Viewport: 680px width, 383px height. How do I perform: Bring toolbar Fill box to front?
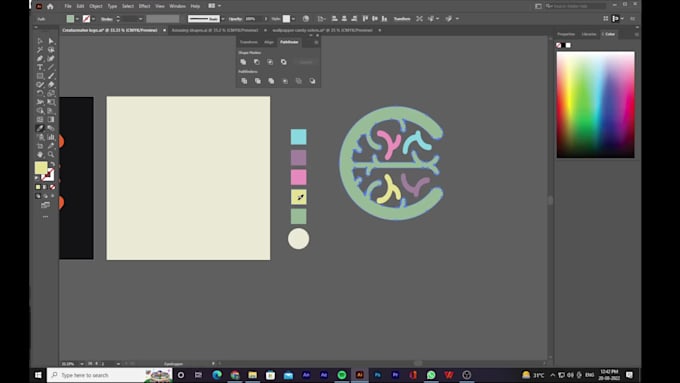point(41,168)
